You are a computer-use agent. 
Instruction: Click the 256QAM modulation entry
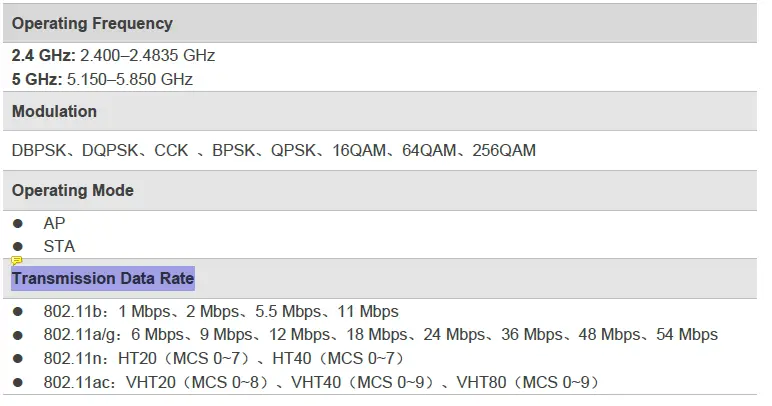(x=502, y=151)
